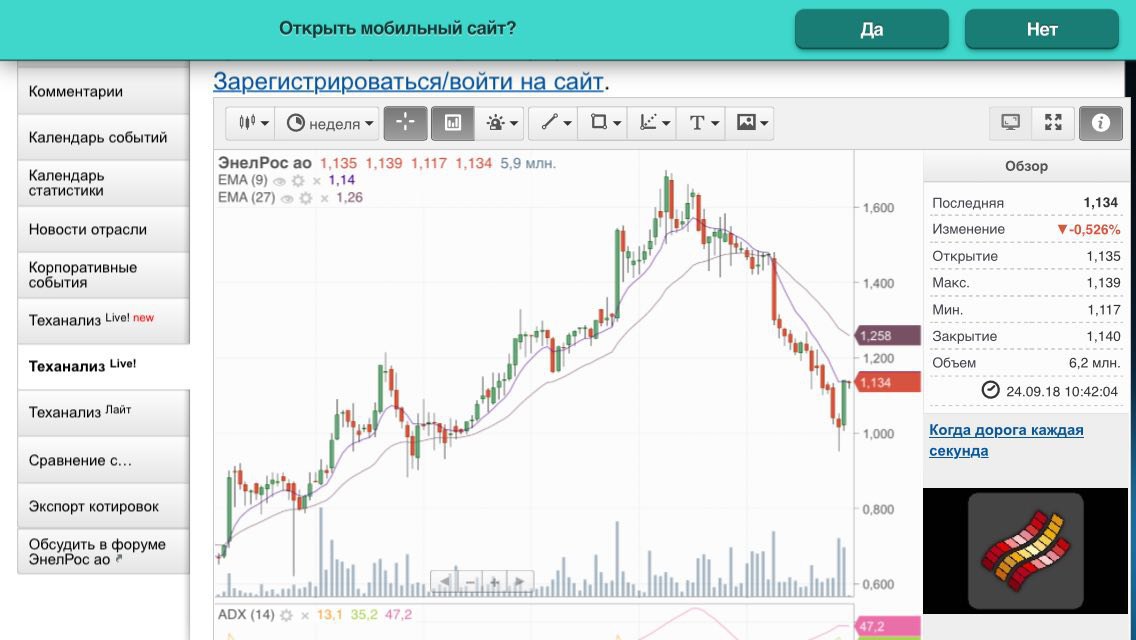Click the colorful ribbon advertisement image
Viewport: 1136px width, 640px height.
click(x=1025, y=551)
